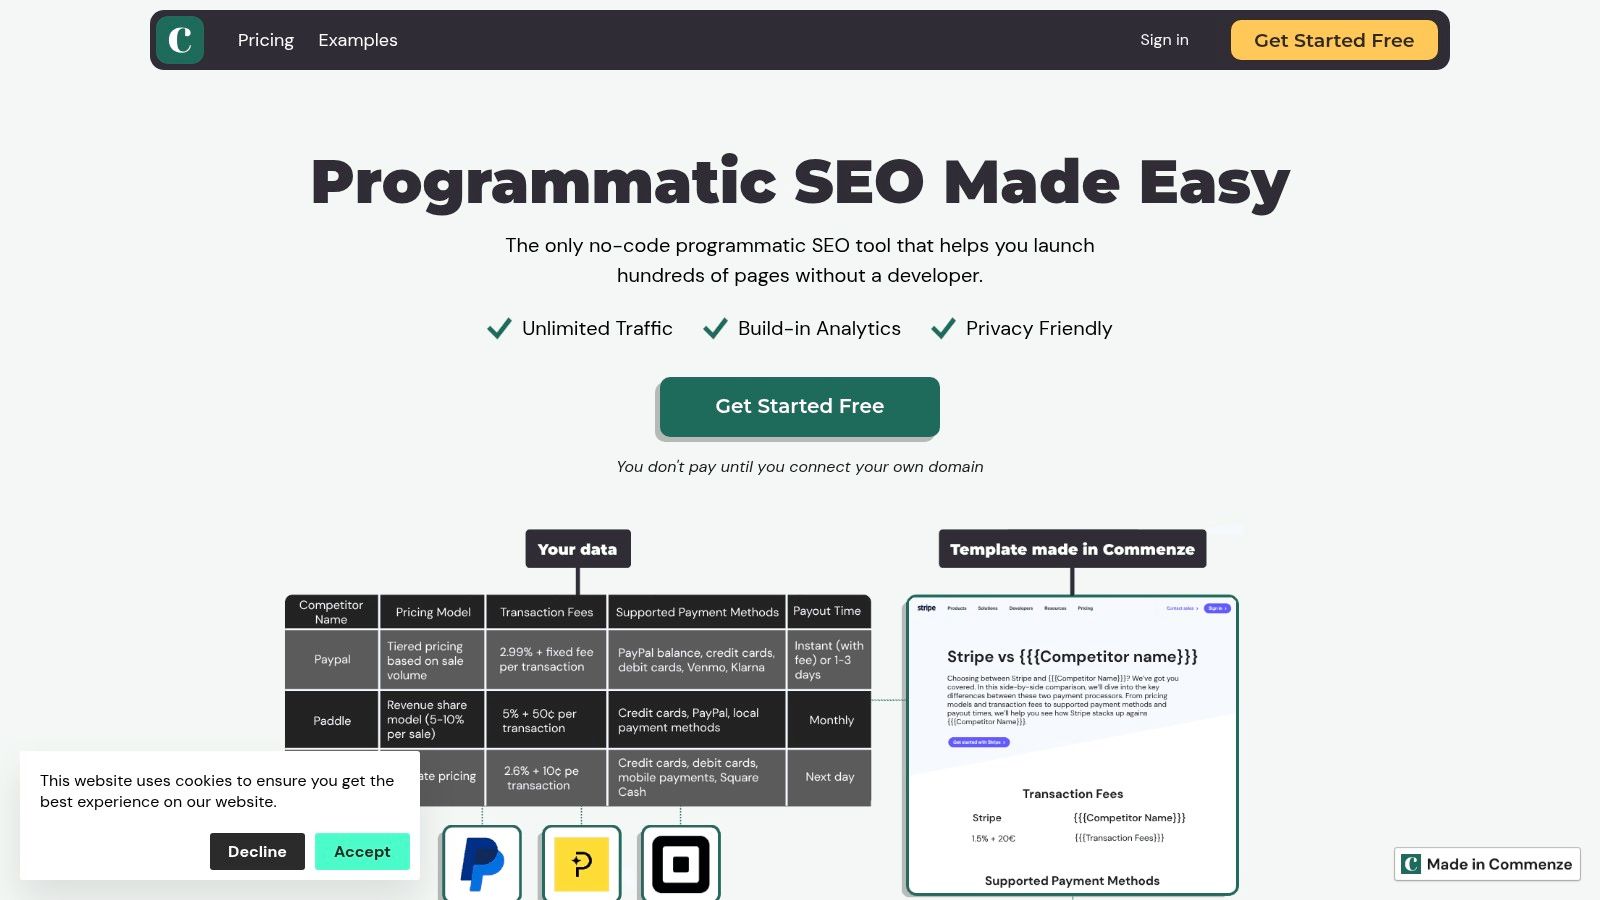Select the Transaction Fees column header

[x=547, y=612]
